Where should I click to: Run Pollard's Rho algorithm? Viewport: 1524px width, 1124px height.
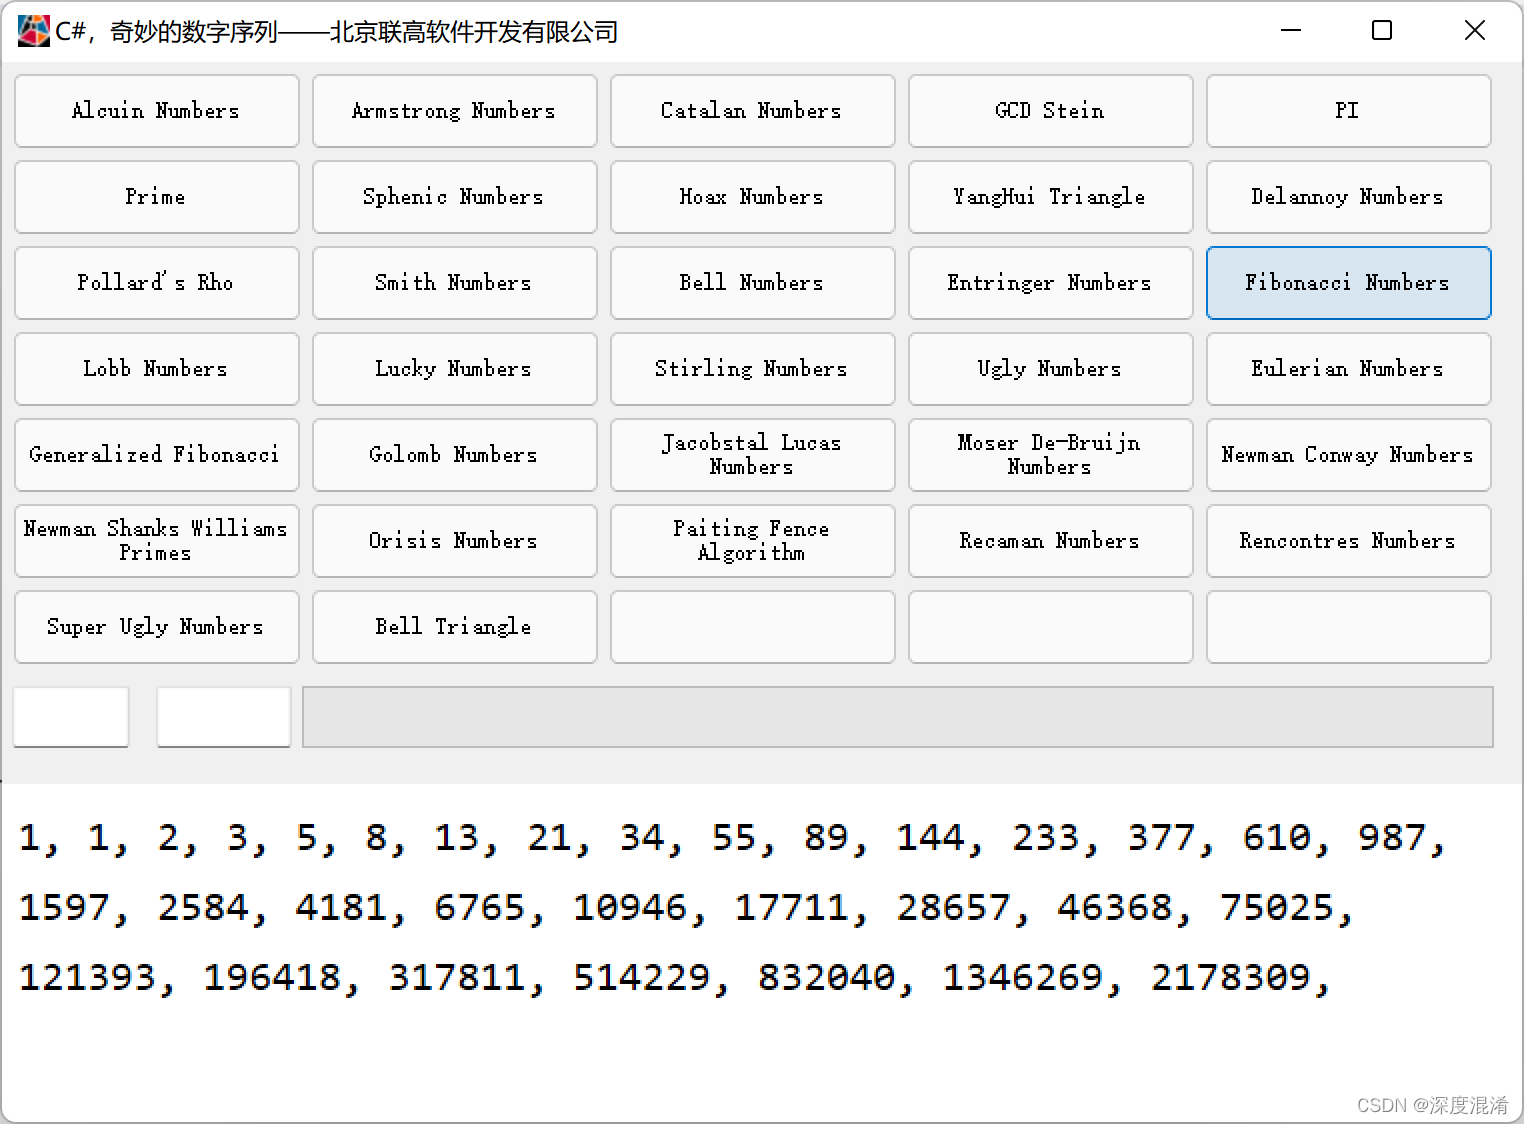pos(156,283)
